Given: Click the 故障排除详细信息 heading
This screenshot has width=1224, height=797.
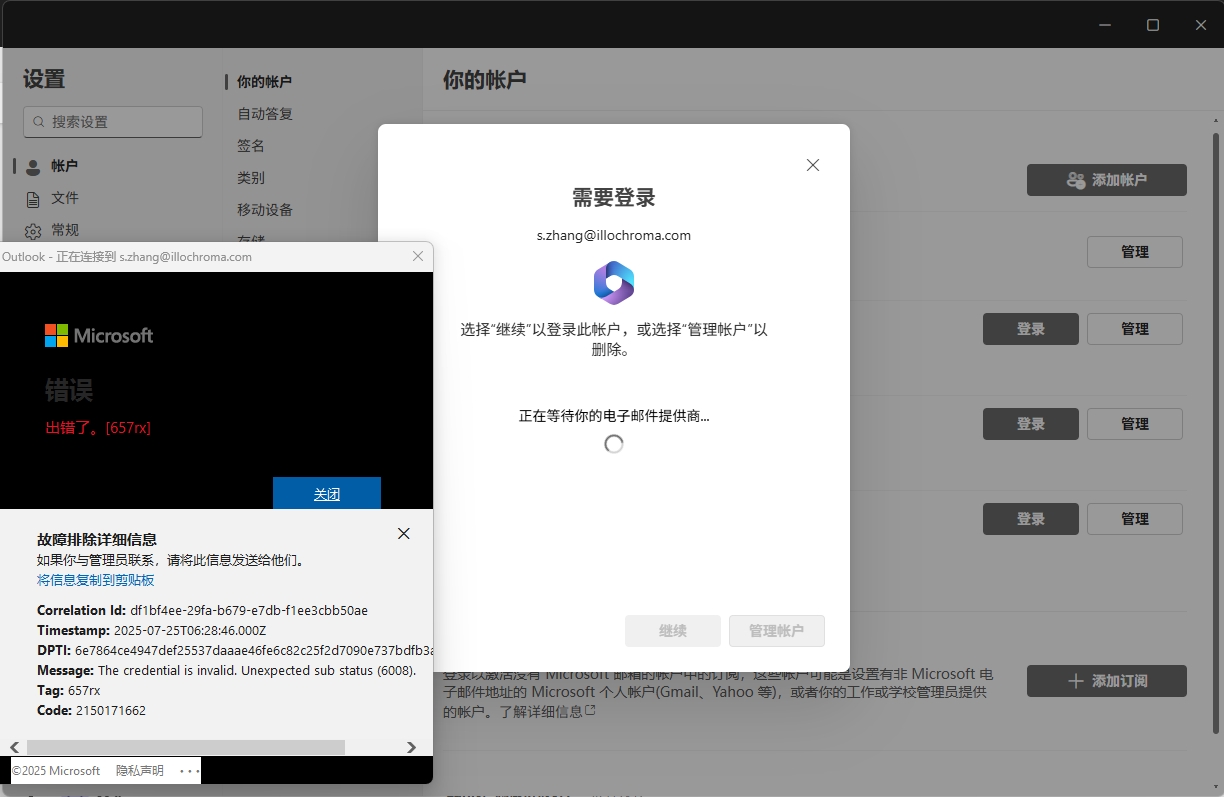Looking at the screenshot, I should click(97, 540).
